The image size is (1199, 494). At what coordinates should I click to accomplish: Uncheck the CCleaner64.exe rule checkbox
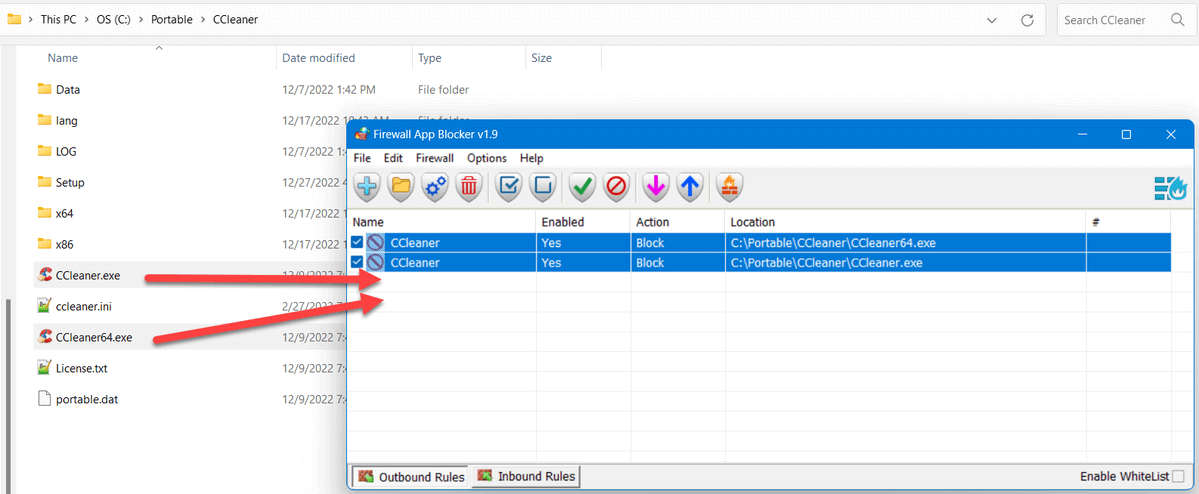tap(357, 242)
